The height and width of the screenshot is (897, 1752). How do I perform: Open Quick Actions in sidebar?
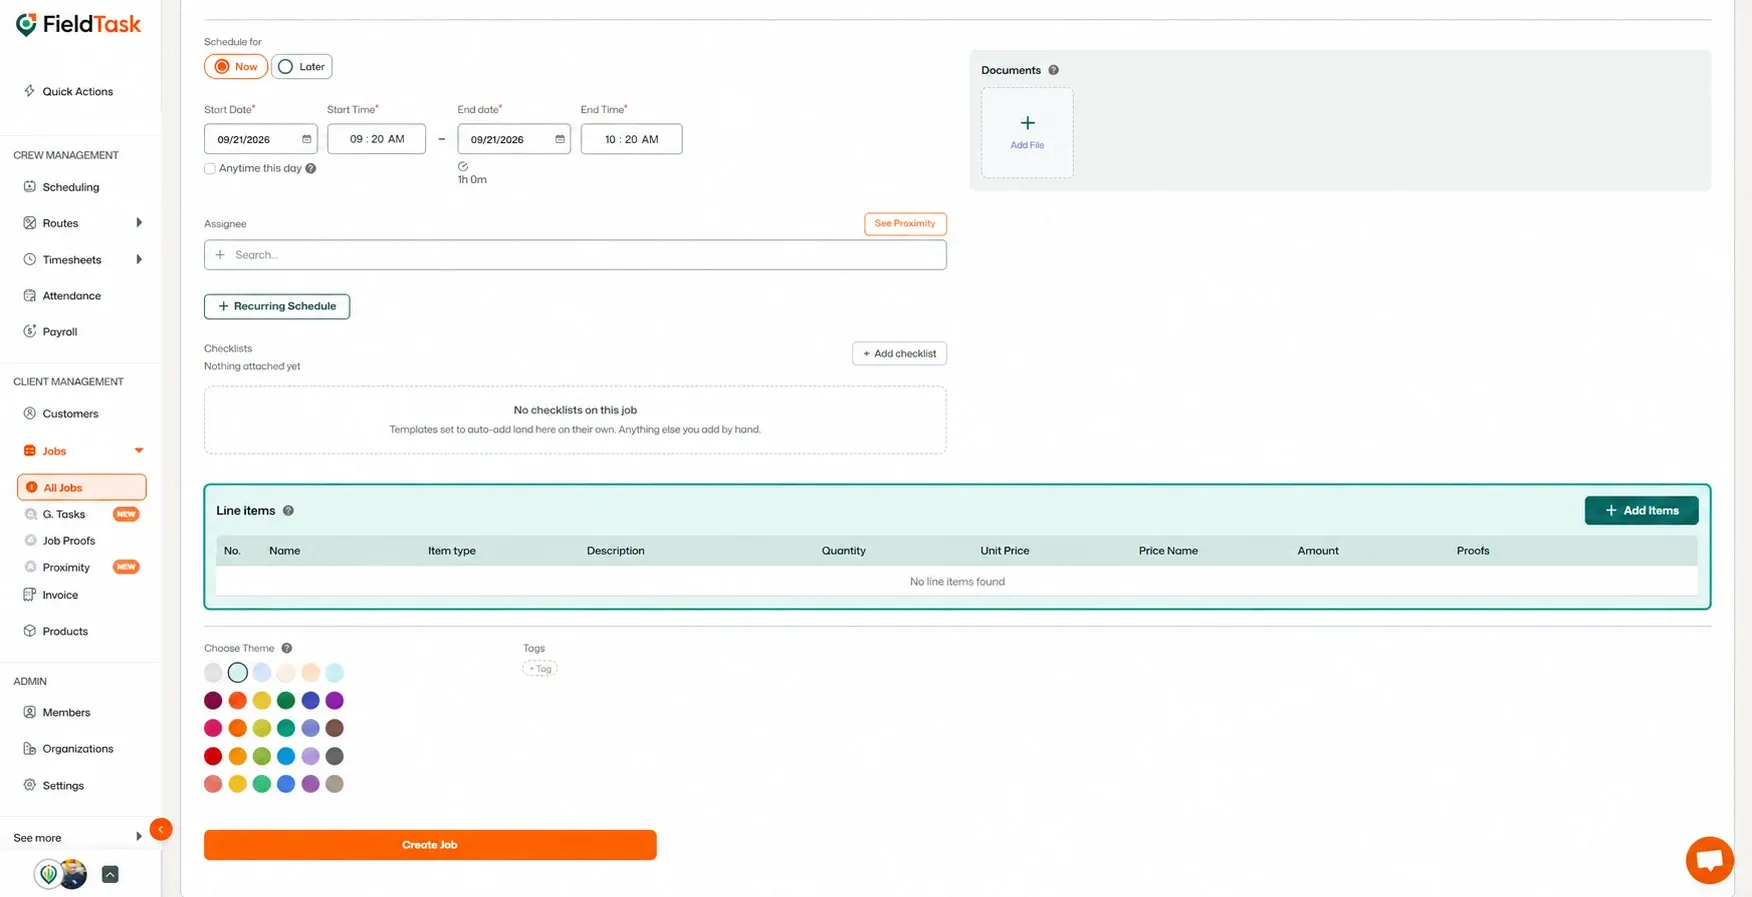[x=77, y=91]
